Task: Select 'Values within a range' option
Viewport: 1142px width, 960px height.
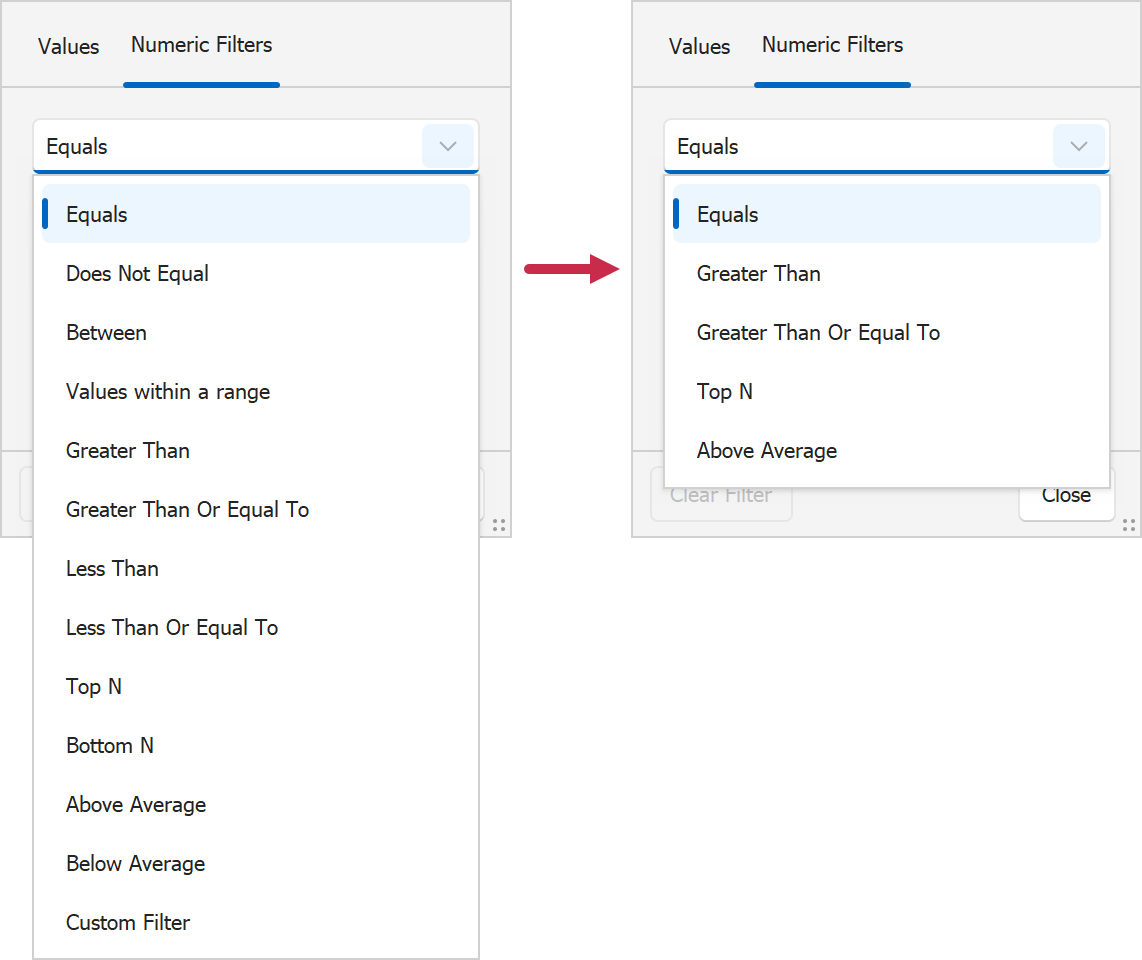Action: pos(168,392)
